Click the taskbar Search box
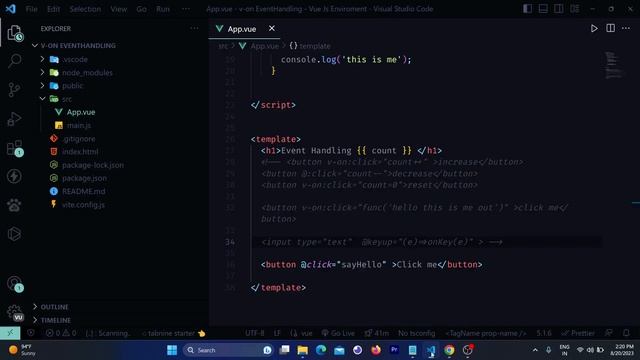 [x=228, y=350]
